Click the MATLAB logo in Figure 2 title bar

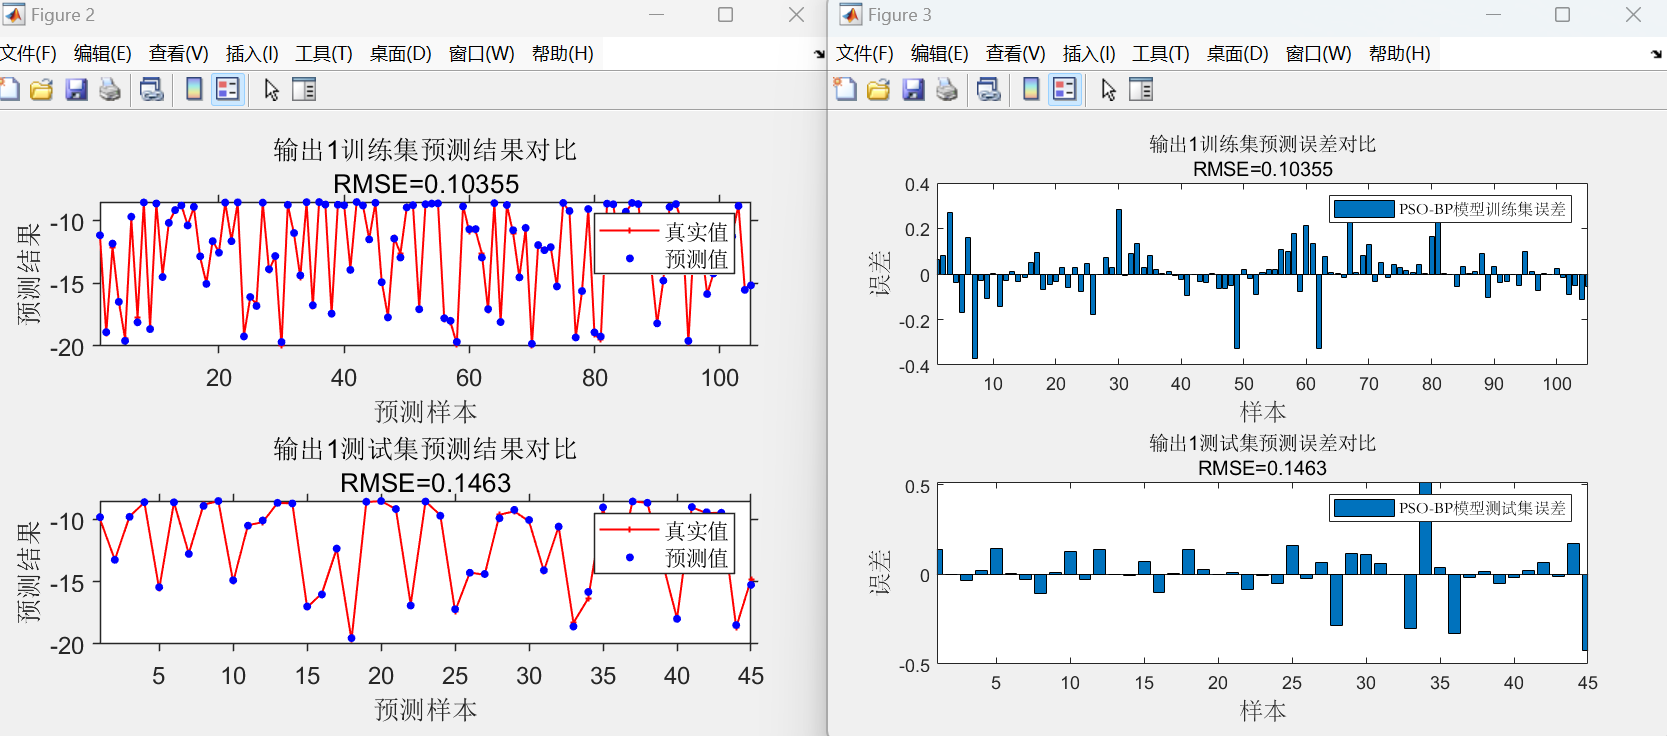(14, 15)
